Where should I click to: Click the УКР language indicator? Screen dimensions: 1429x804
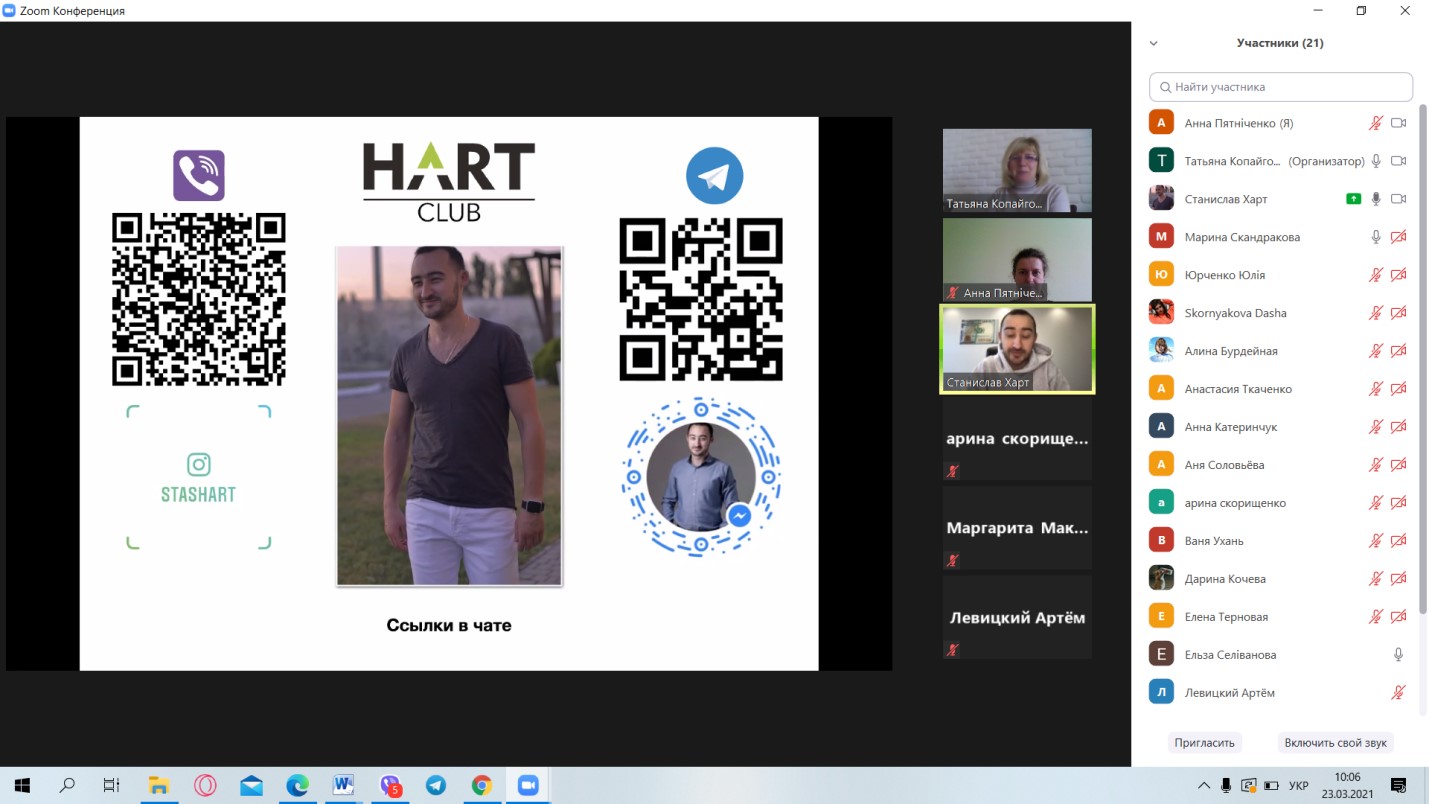point(1299,786)
